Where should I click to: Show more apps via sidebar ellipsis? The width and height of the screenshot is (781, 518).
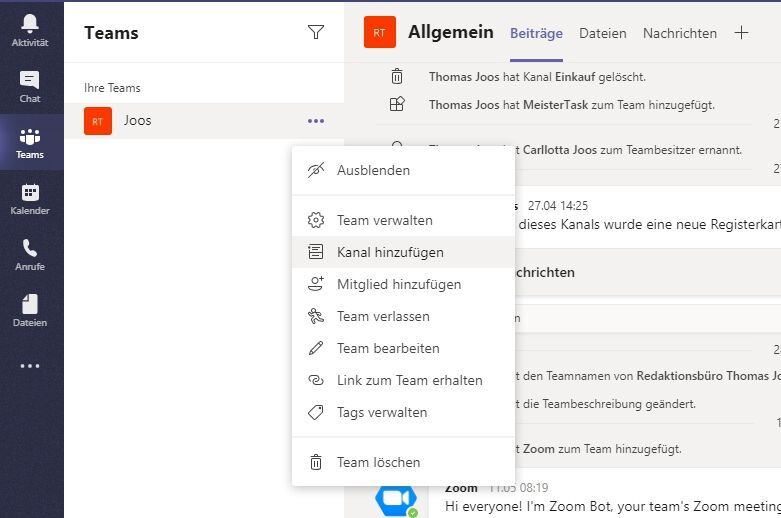30,366
